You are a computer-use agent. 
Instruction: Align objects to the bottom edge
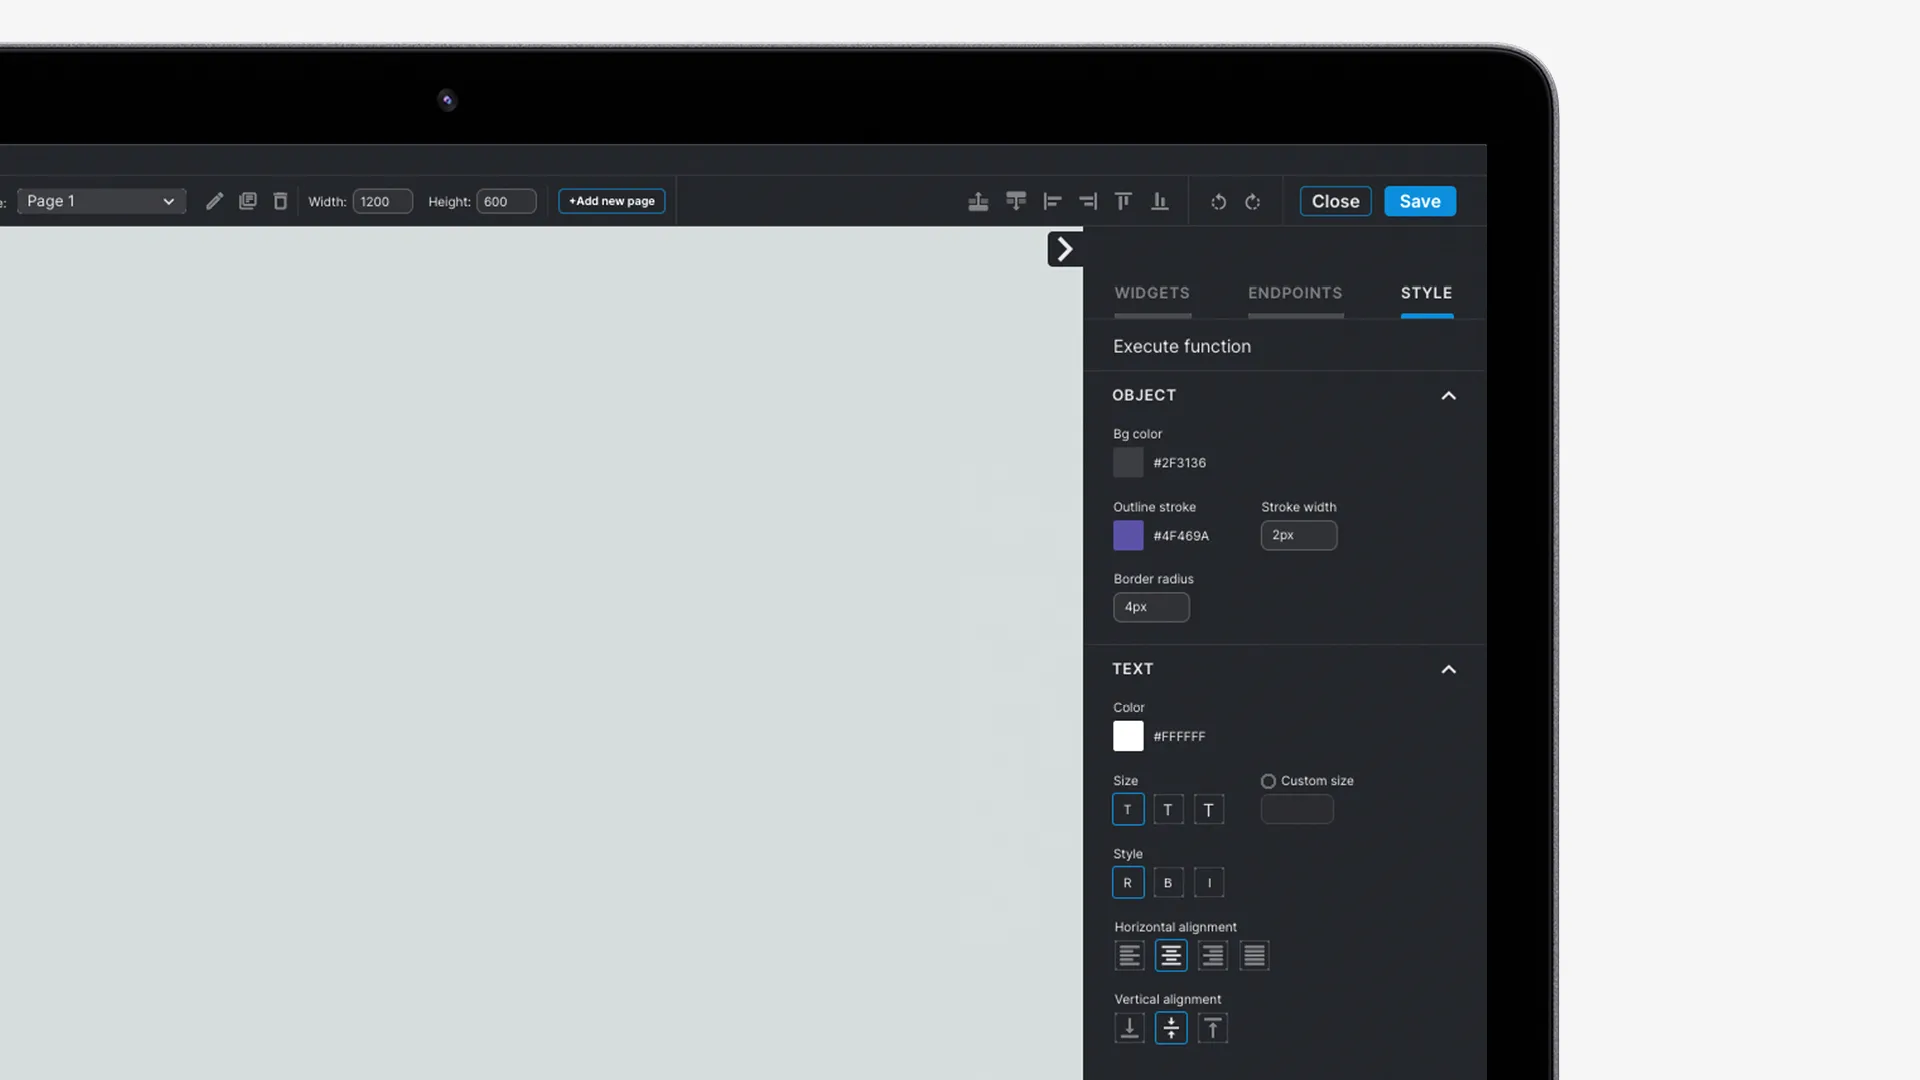tap(1160, 202)
